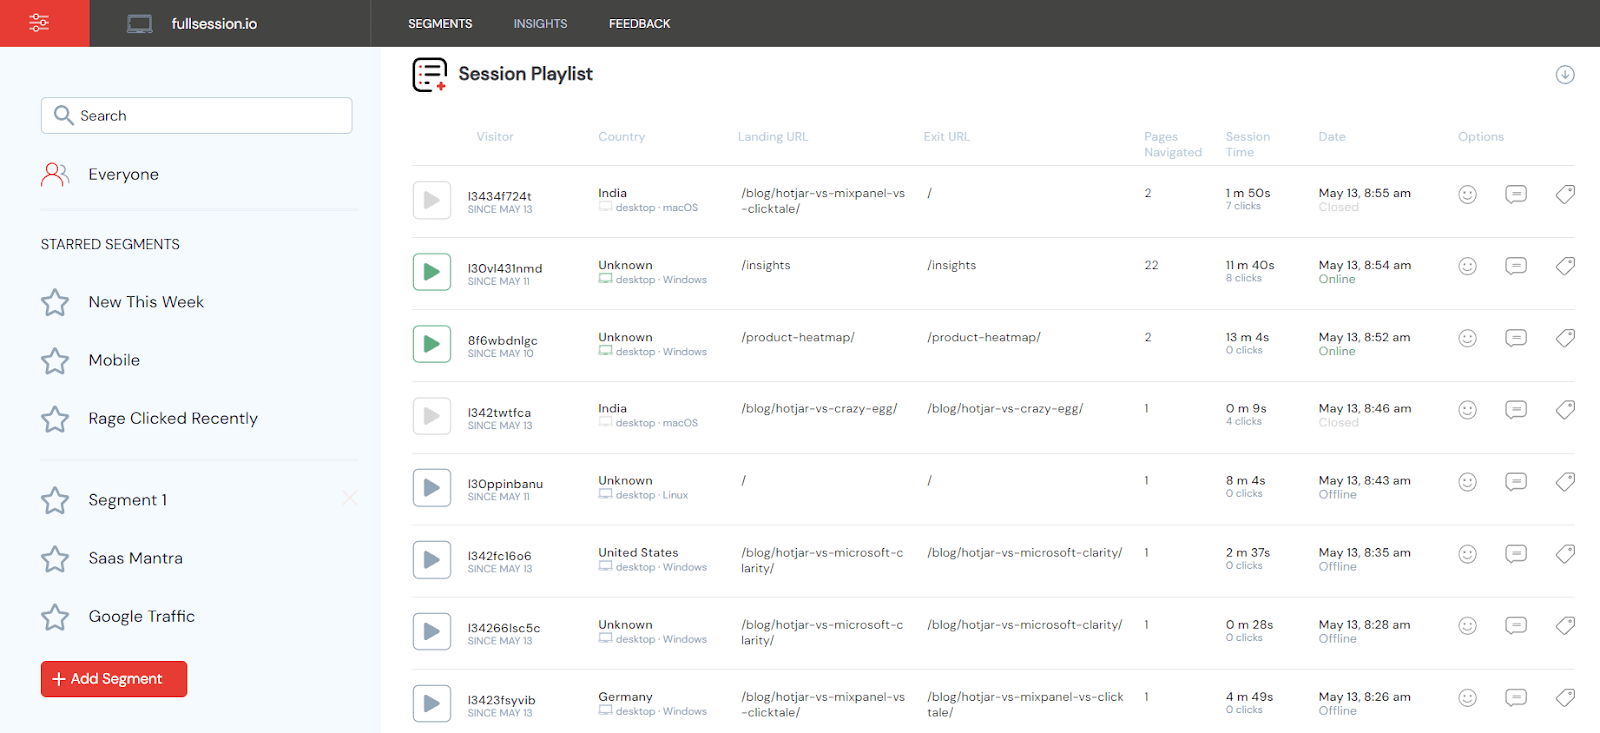Open comment icon for May 13, 8:28 am session
The image size is (1600, 733).
(x=1516, y=626)
